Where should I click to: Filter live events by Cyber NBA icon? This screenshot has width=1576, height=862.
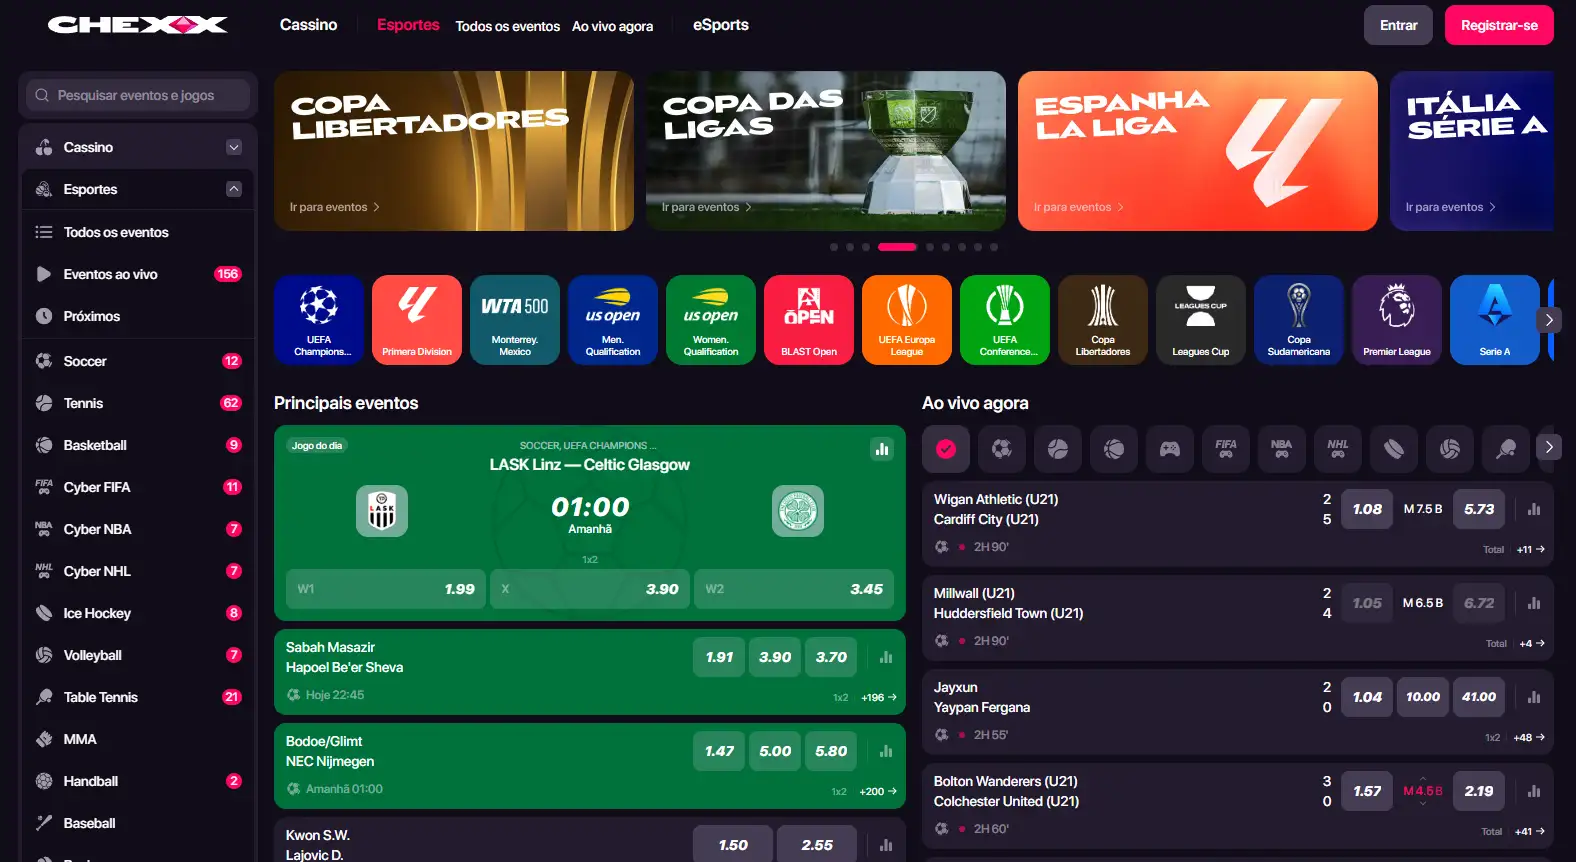coord(1281,449)
